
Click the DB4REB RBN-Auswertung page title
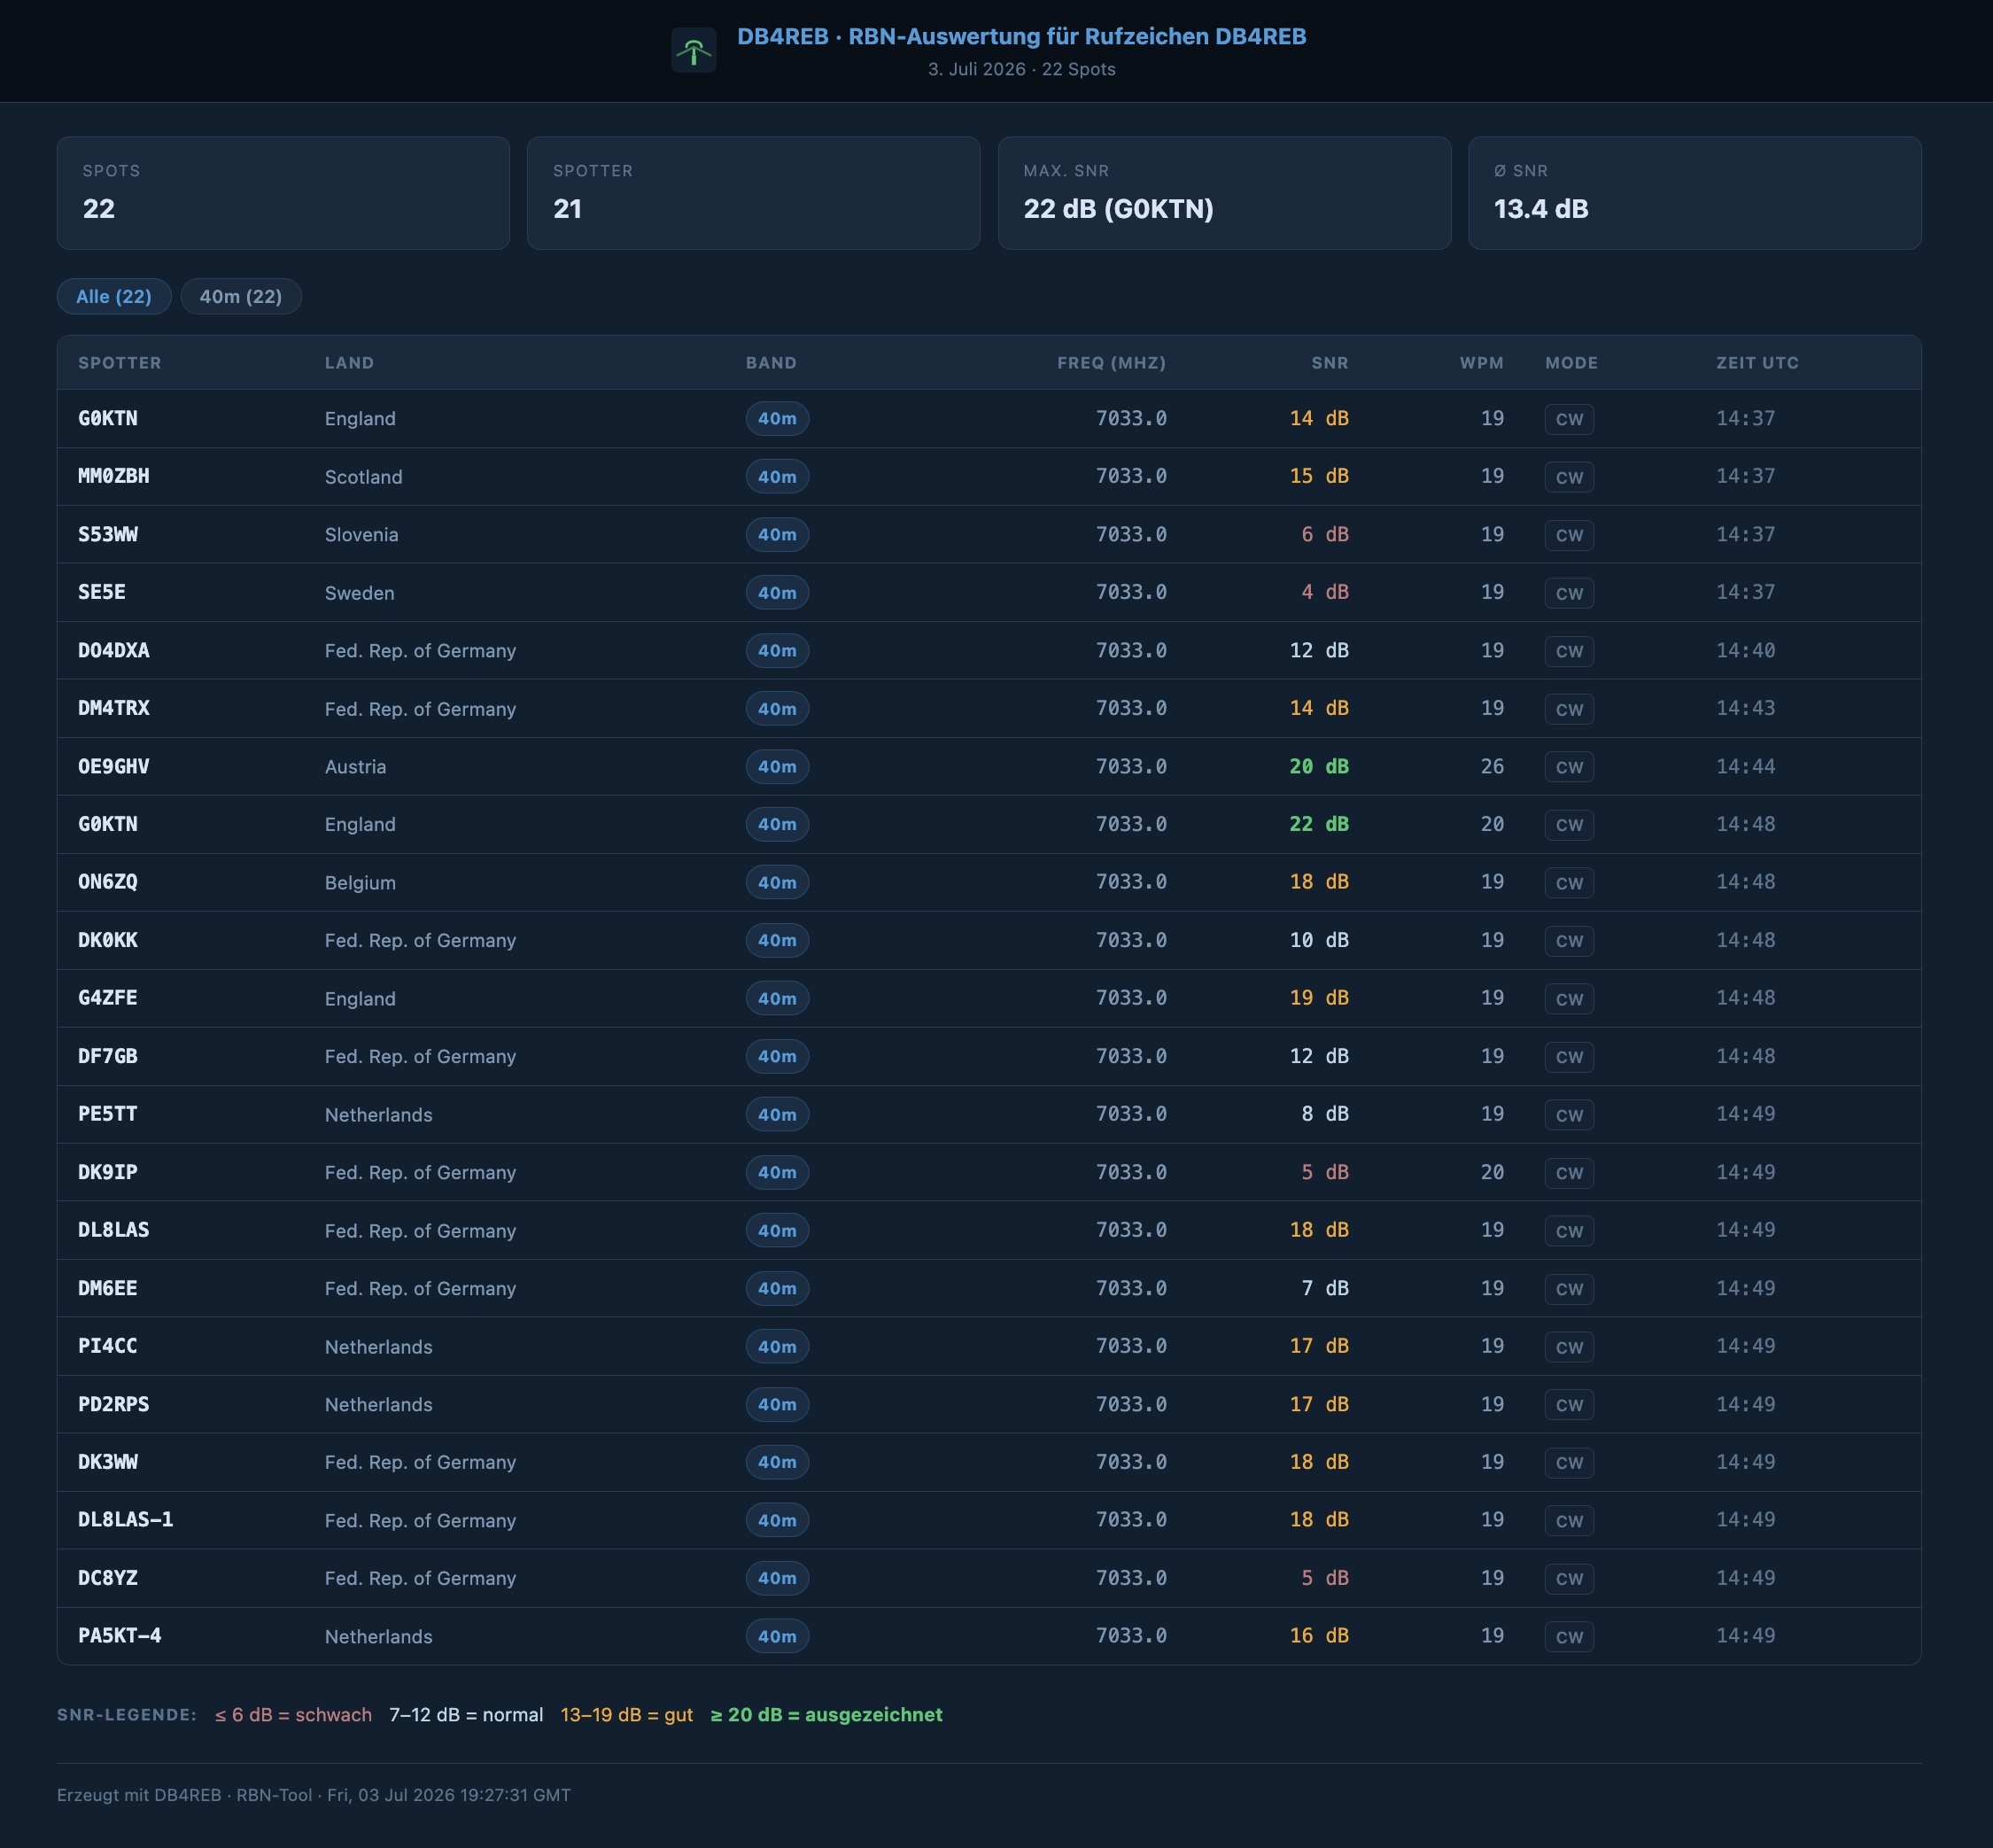(1021, 36)
